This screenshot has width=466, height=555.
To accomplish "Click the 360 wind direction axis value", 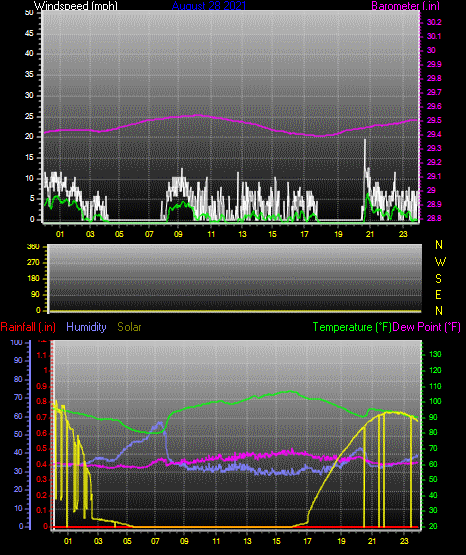I will click(x=33, y=247).
